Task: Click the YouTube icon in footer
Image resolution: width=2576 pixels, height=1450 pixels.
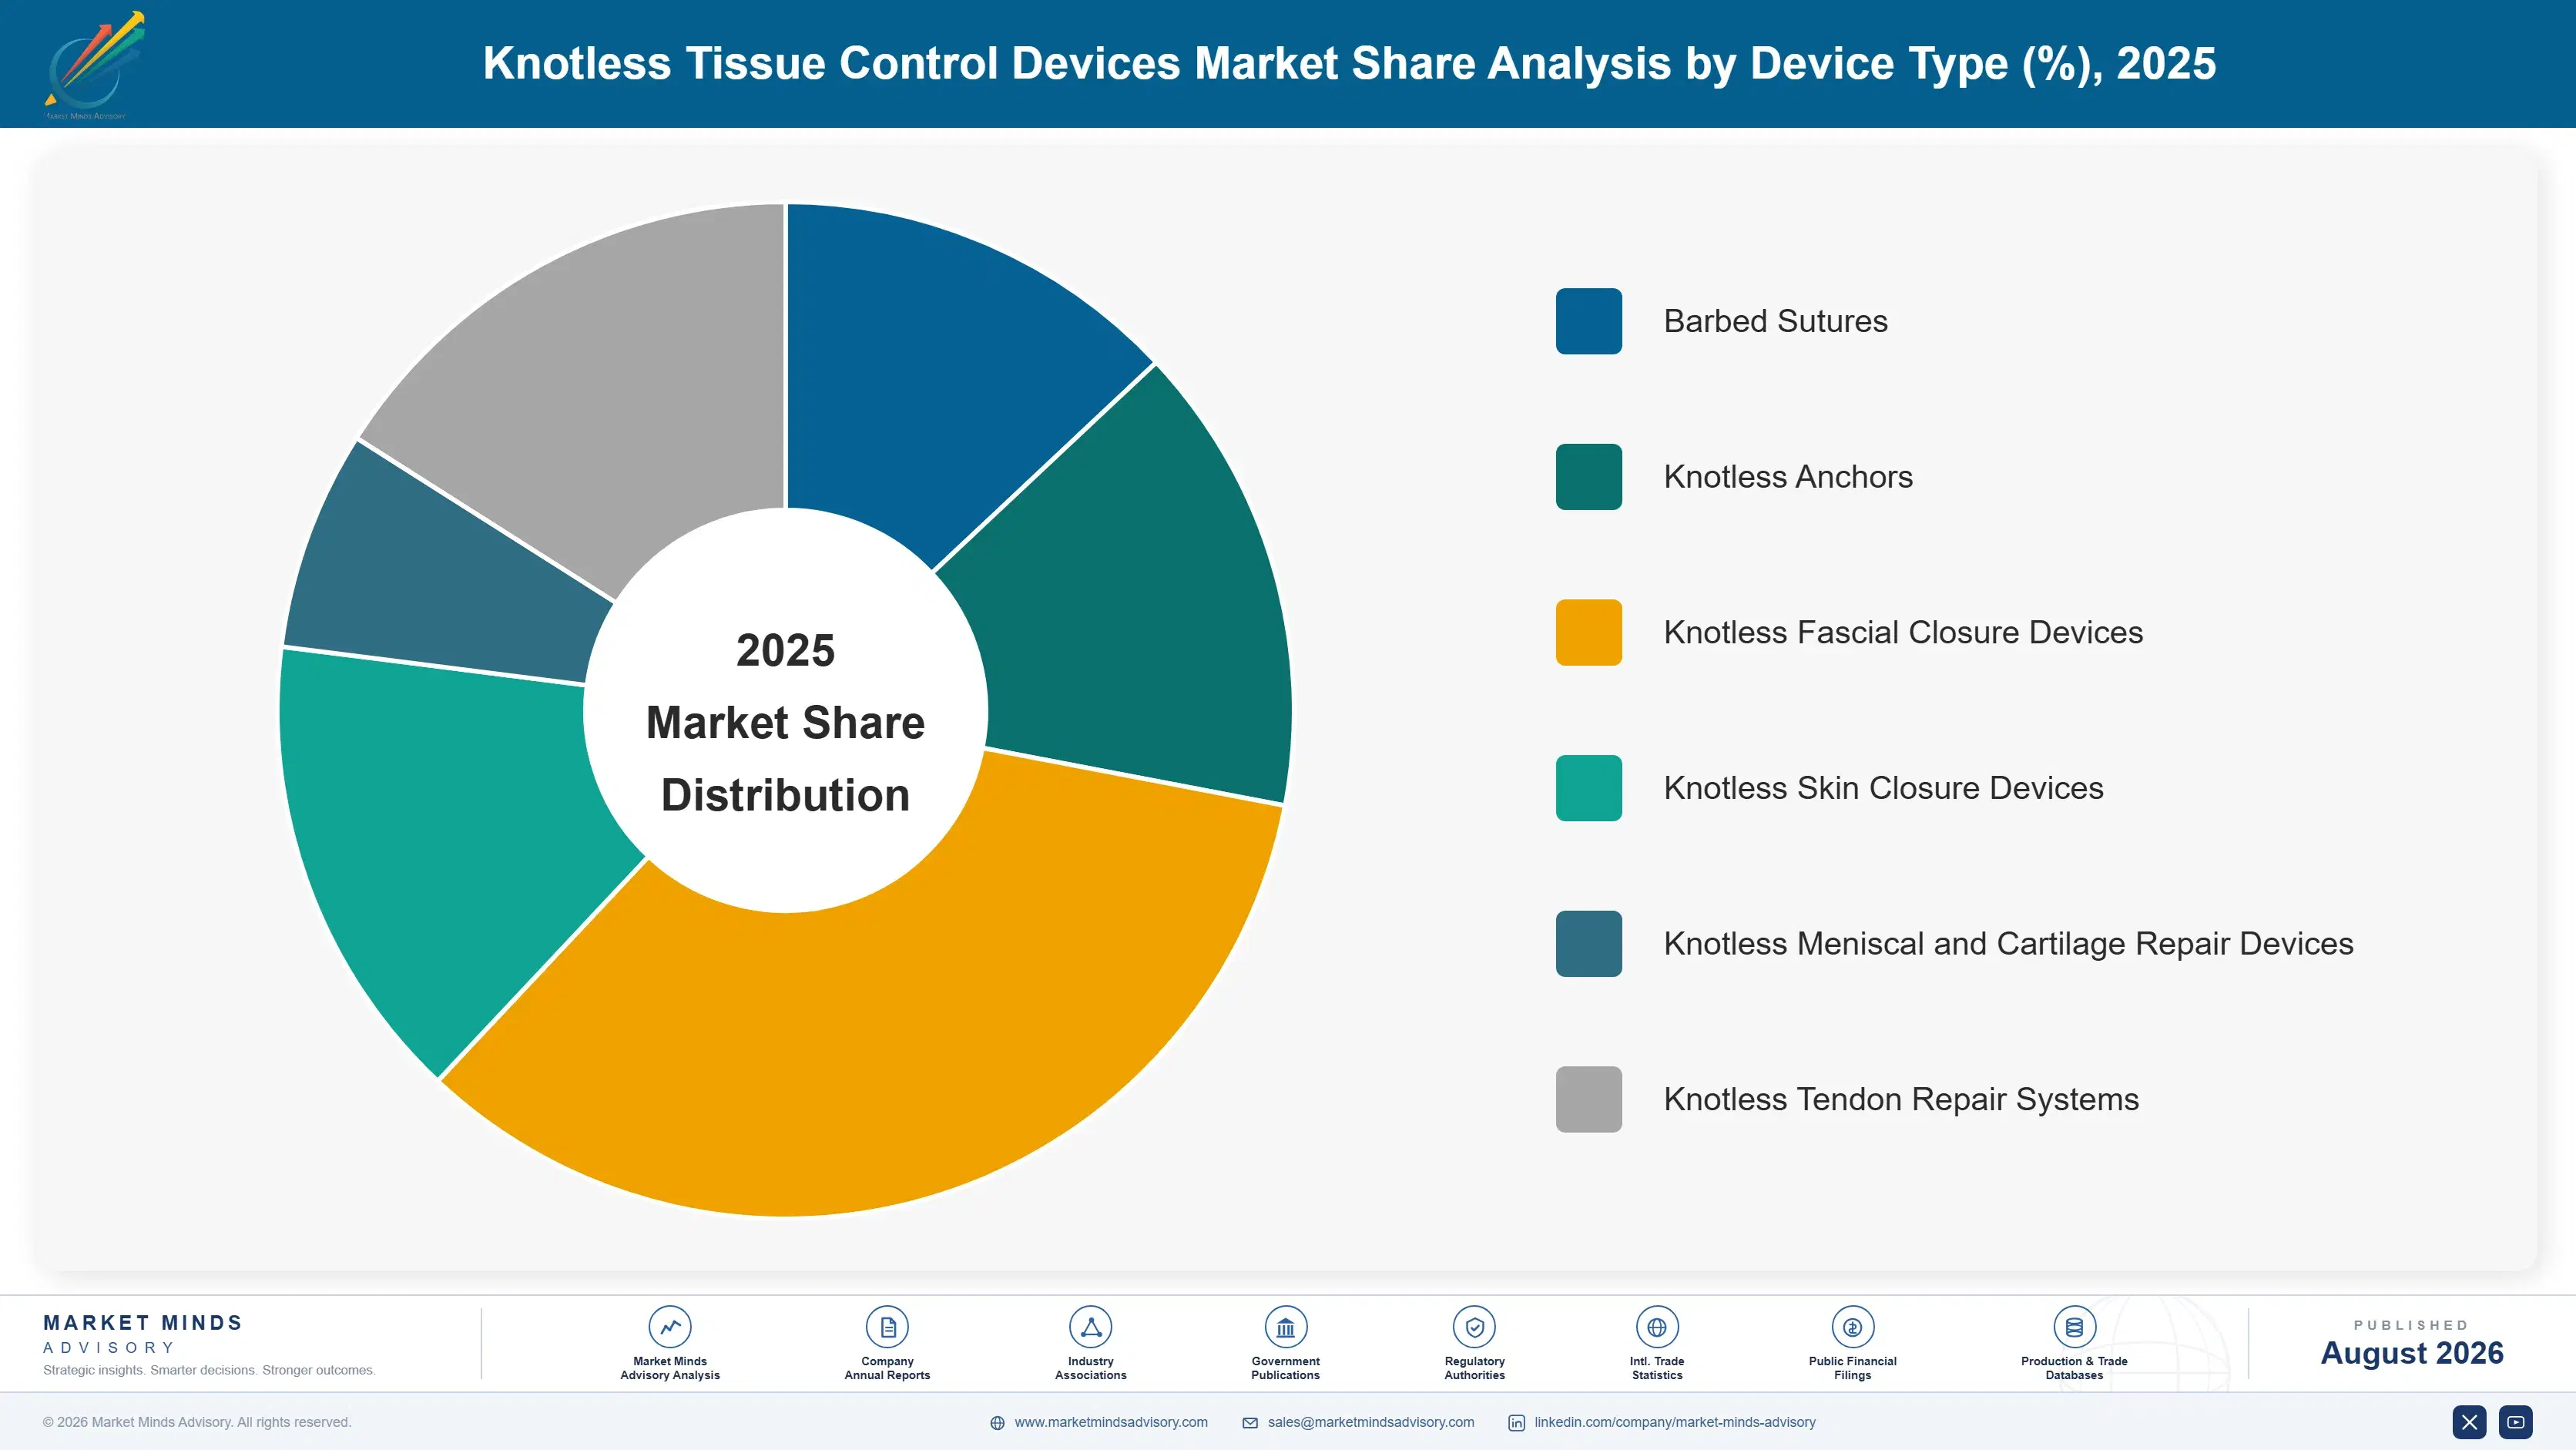Action: 2516,1422
